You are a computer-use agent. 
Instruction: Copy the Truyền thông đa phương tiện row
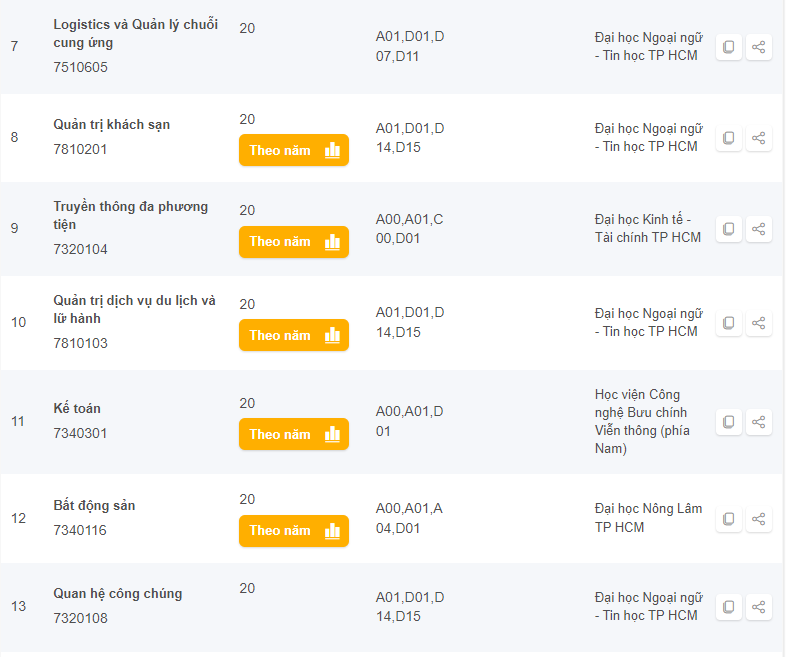(x=729, y=229)
